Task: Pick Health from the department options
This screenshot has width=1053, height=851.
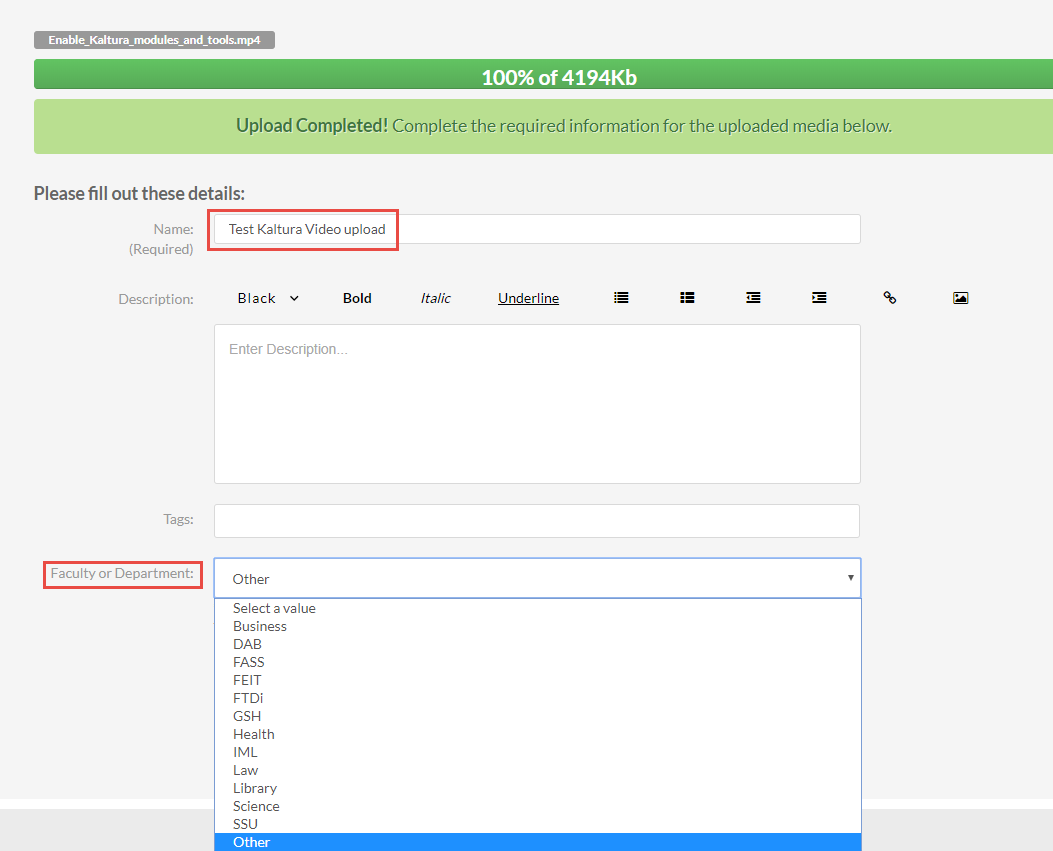Action: click(254, 734)
